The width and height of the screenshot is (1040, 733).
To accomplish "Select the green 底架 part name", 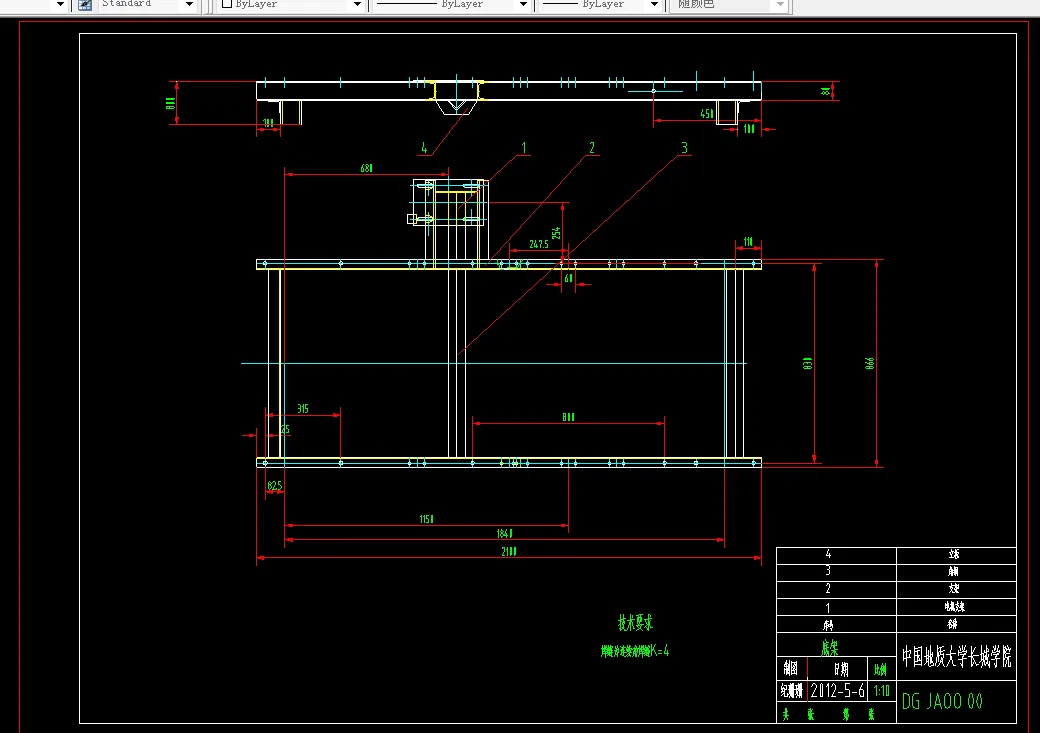I will [829, 647].
